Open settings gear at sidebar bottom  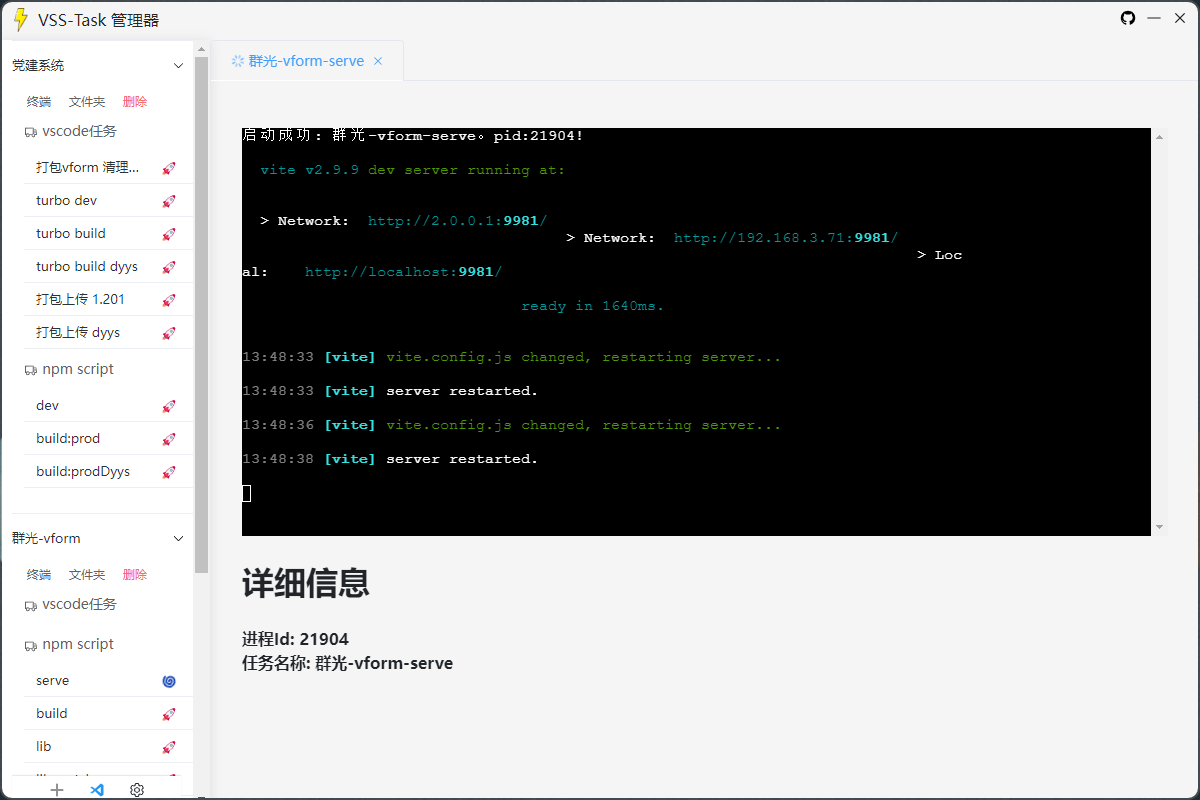137,790
